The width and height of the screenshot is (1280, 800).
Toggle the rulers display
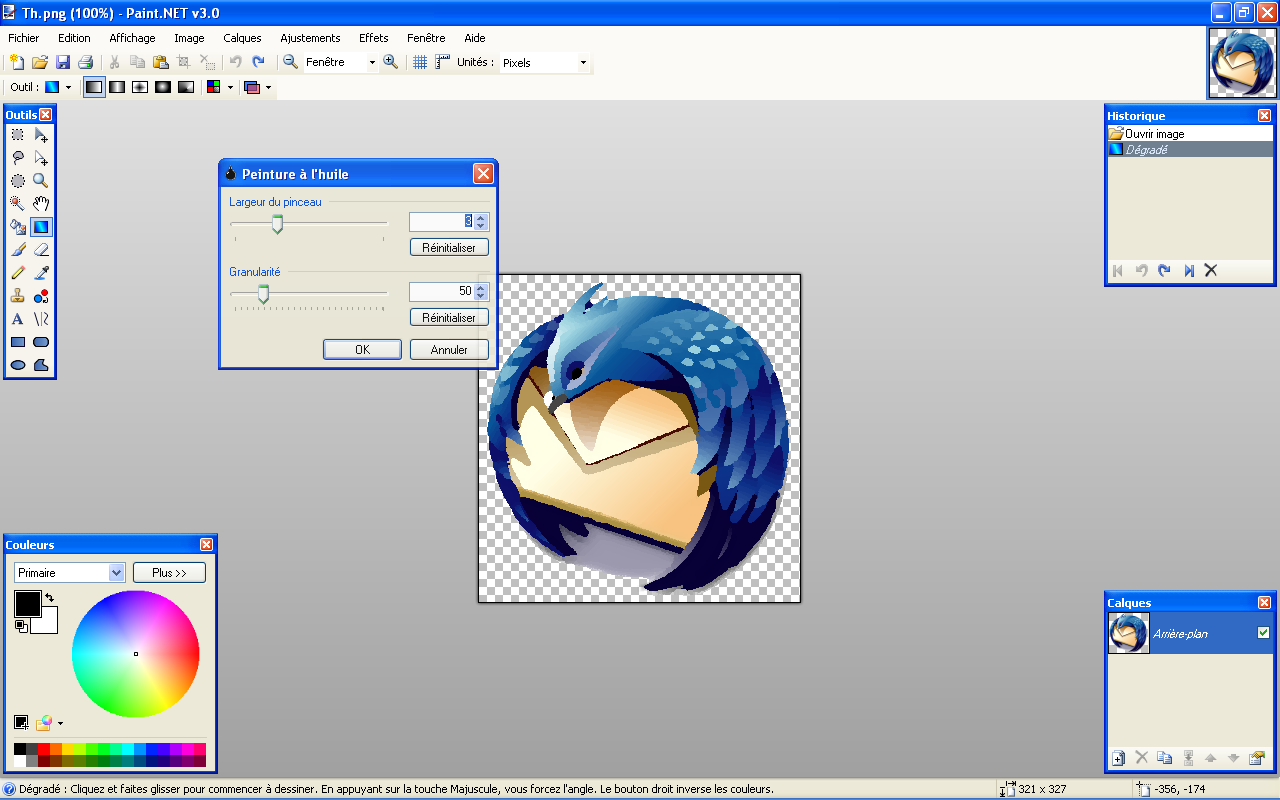point(443,62)
